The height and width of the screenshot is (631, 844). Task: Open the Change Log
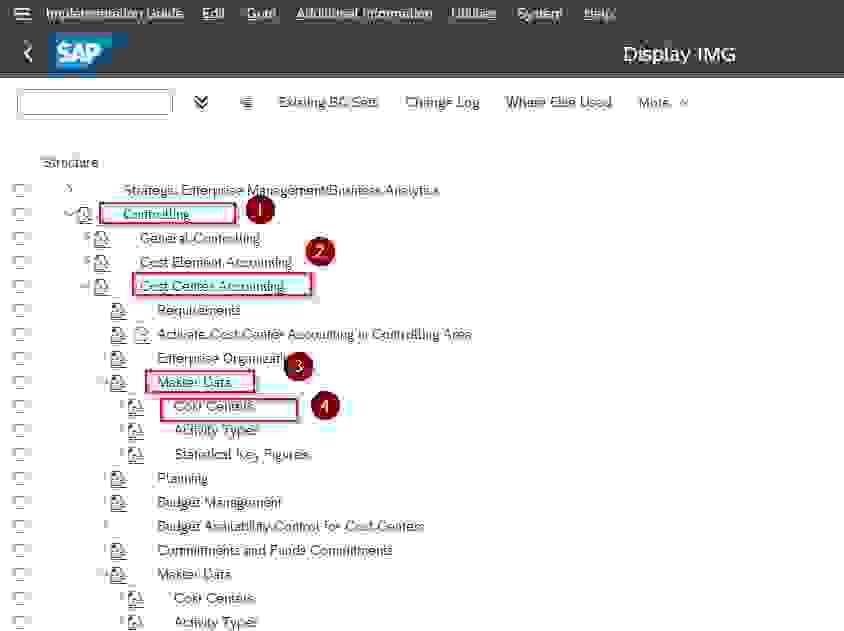point(441,102)
